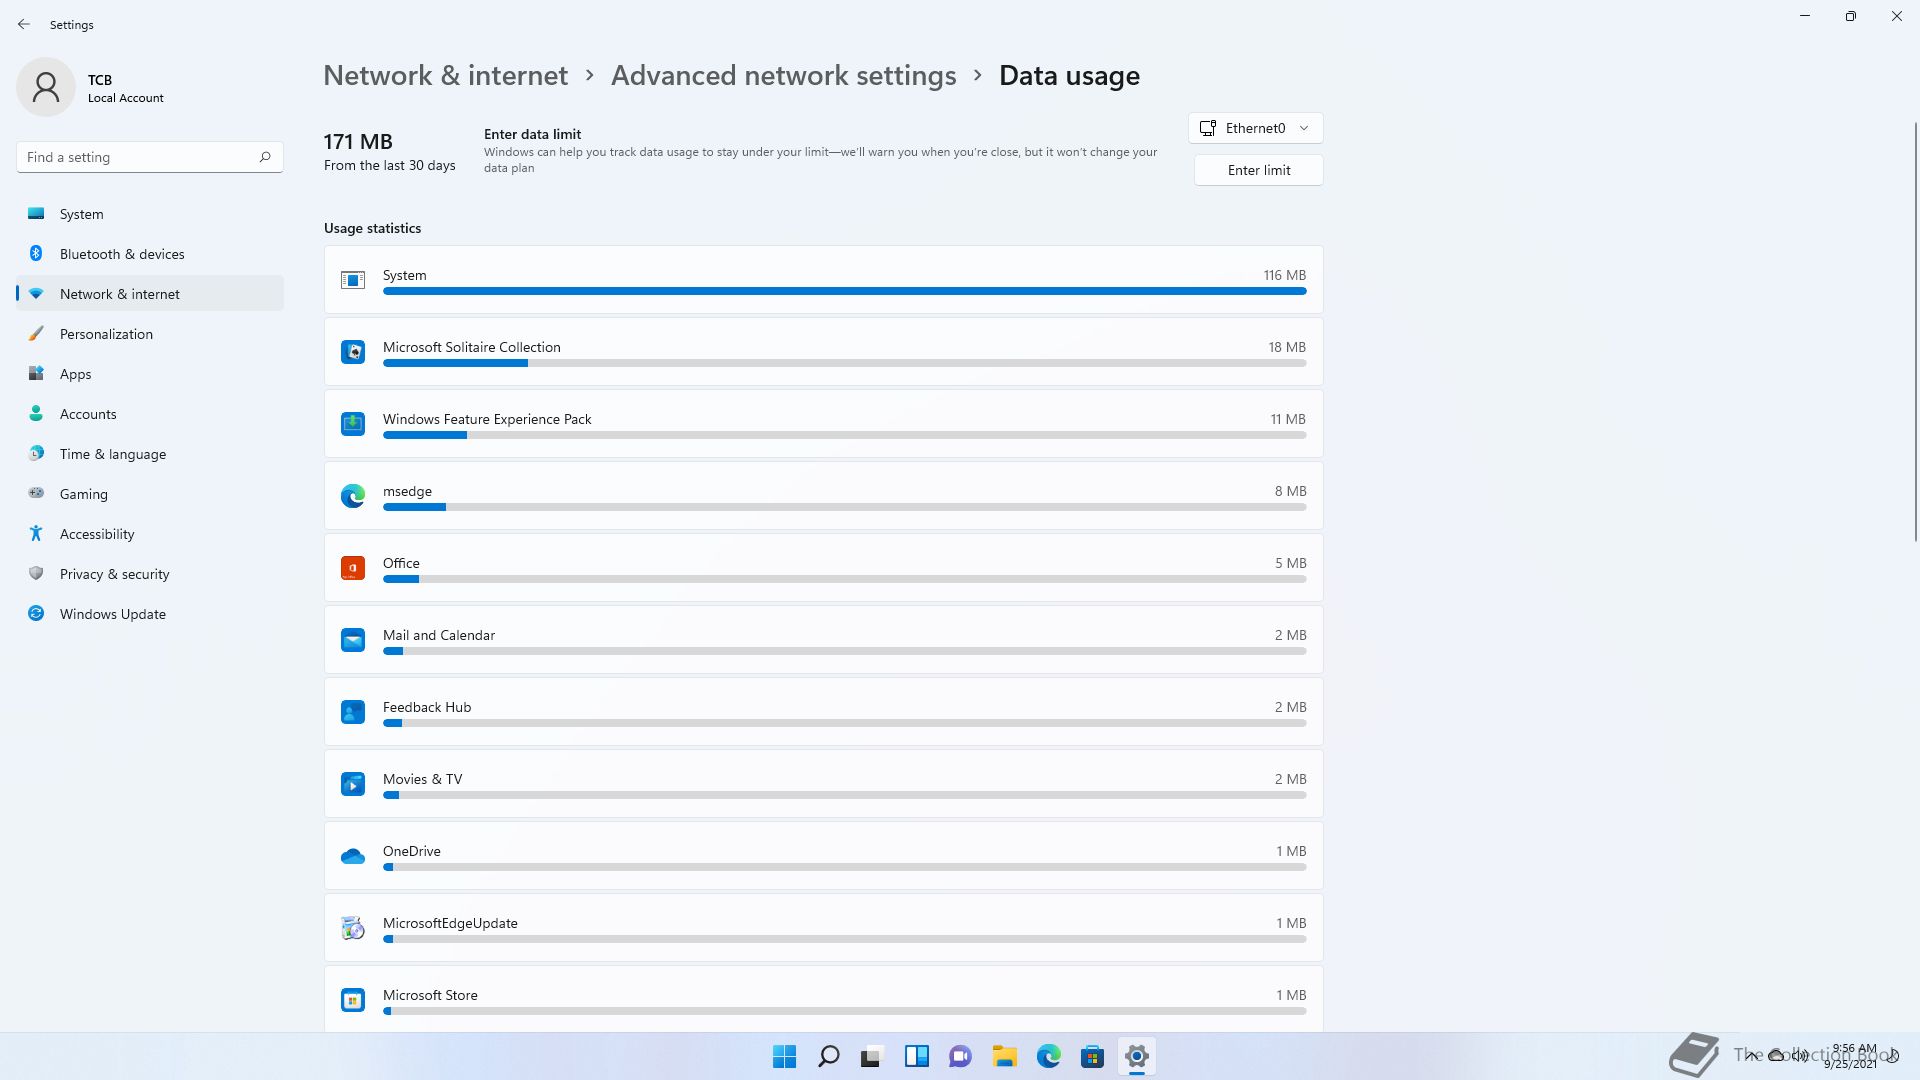The height and width of the screenshot is (1080, 1920).
Task: Go to Advanced network settings breadcrumb
Action: 784,76
